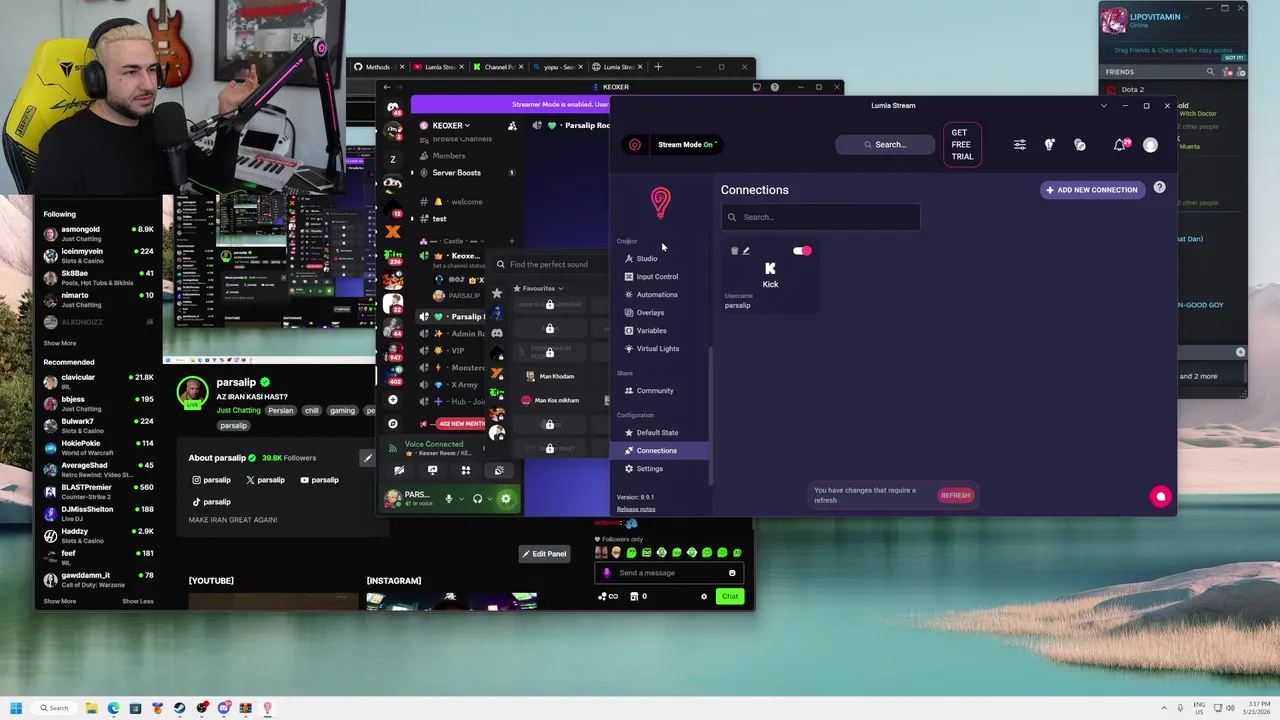The width and height of the screenshot is (1280, 720).
Task: Focus the Connections search field
Action: [x=820, y=217]
